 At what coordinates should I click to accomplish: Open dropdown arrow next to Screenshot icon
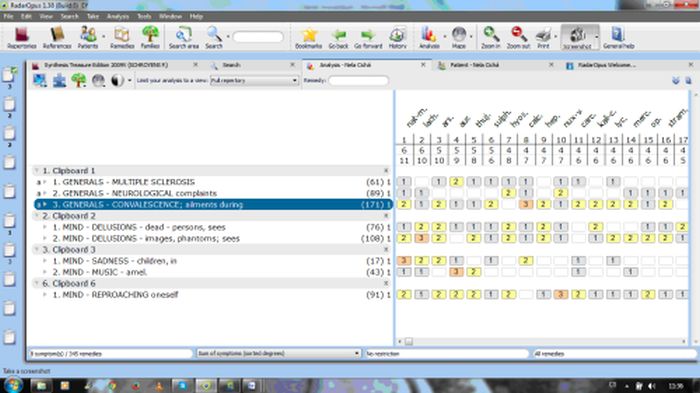pos(597,38)
